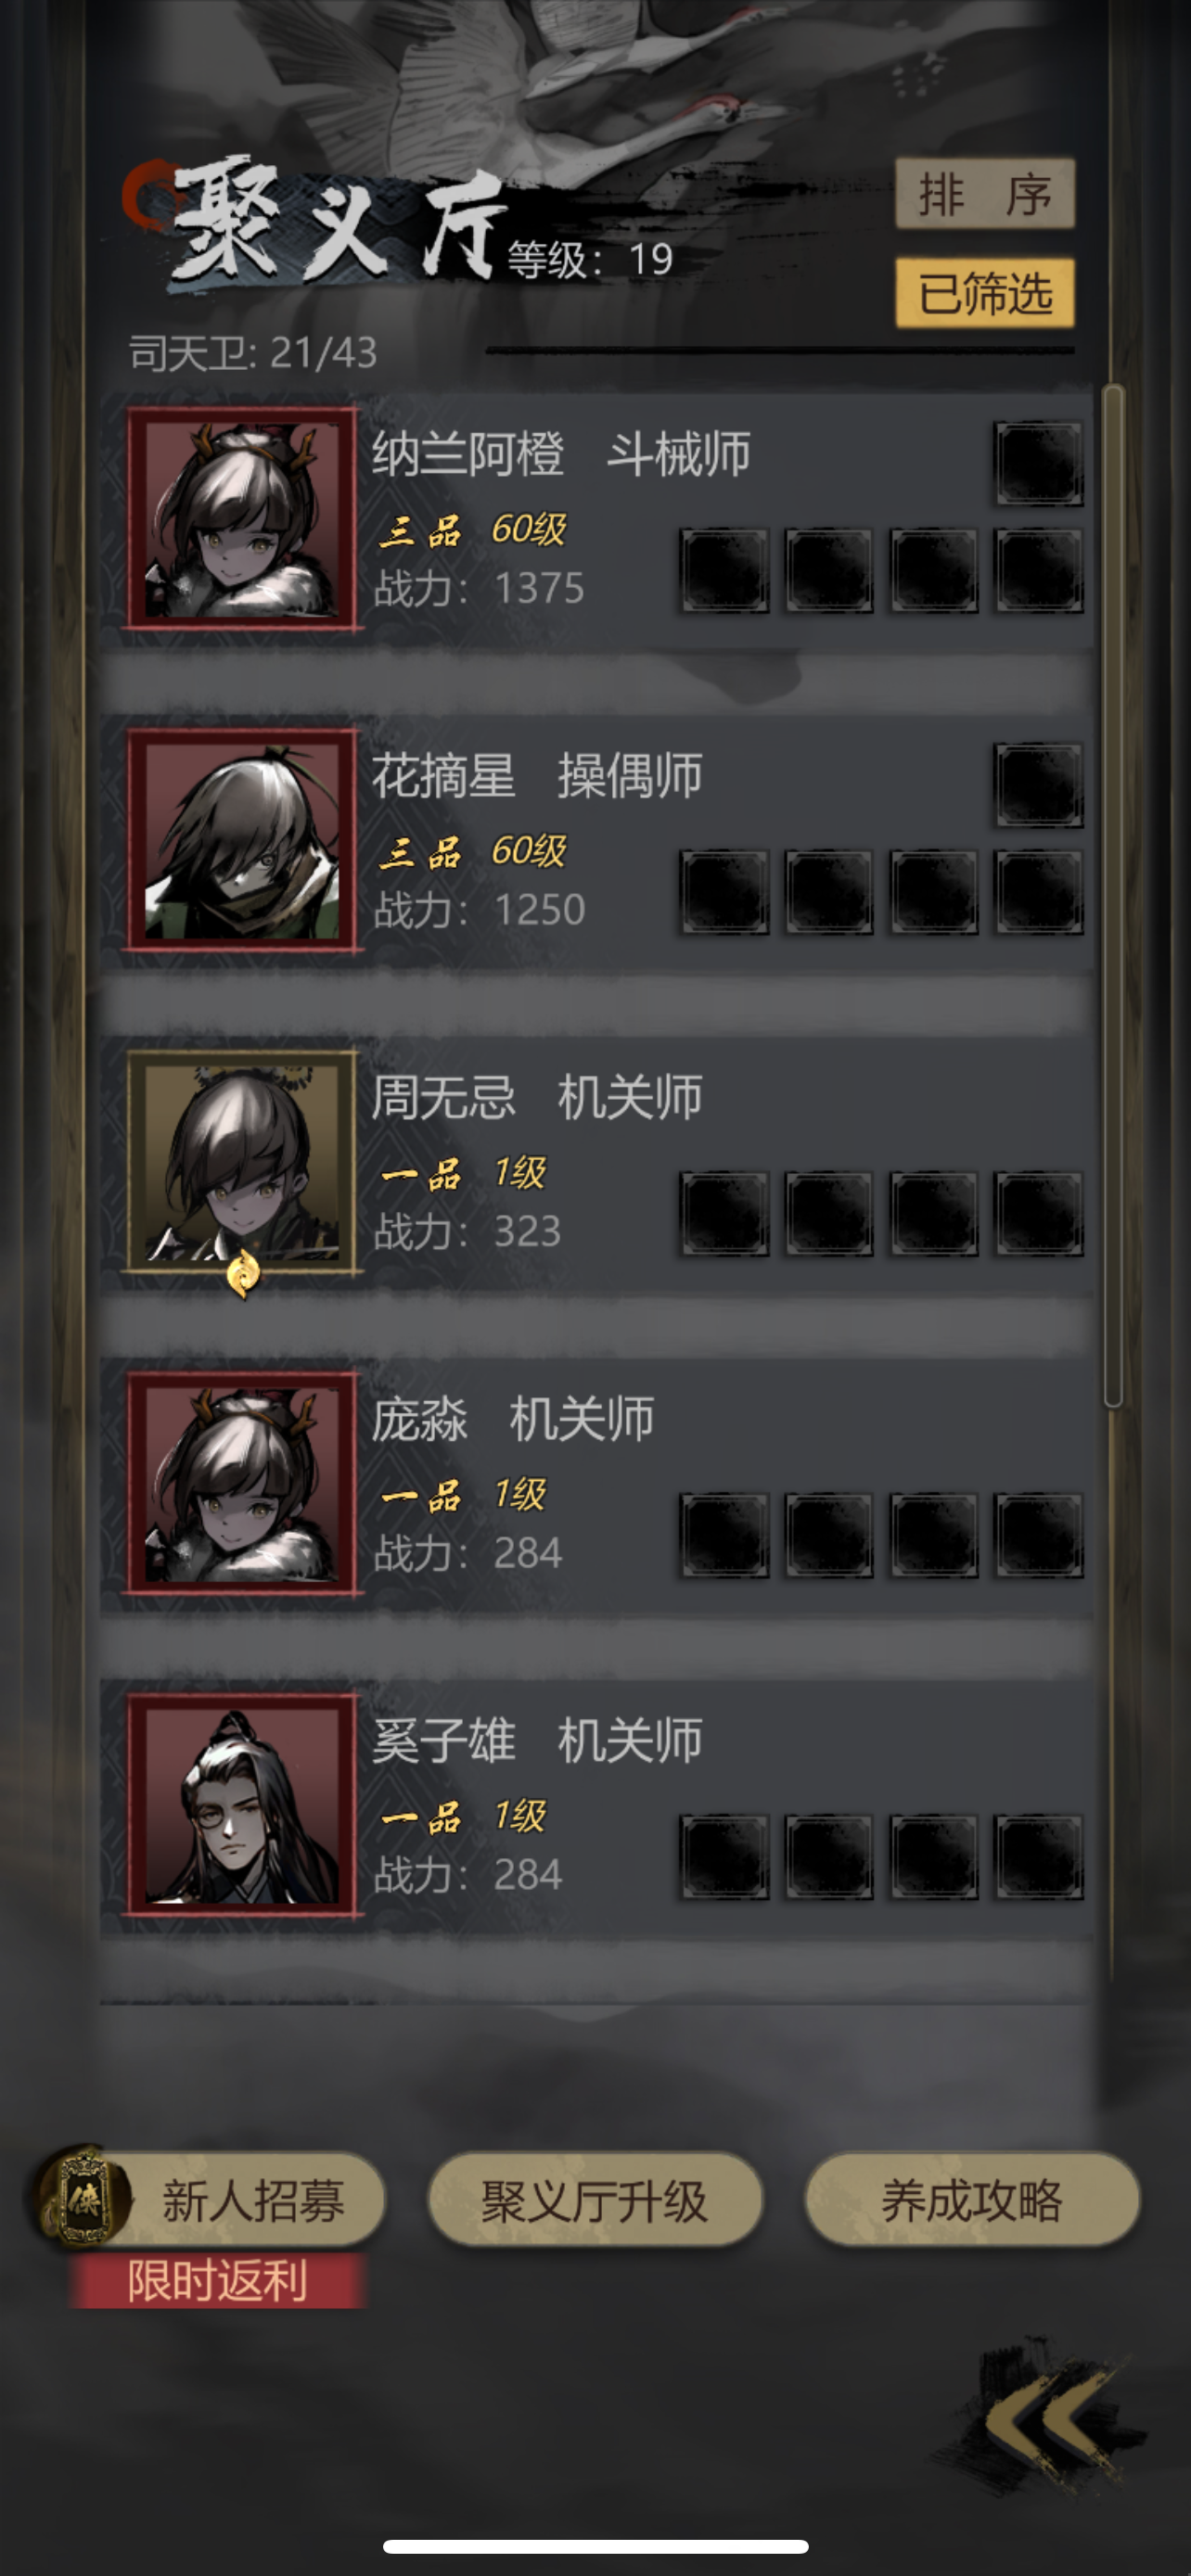The height and width of the screenshot is (2576, 1191).
Task: Select 庞淼 character portrait
Action: pos(242,1484)
